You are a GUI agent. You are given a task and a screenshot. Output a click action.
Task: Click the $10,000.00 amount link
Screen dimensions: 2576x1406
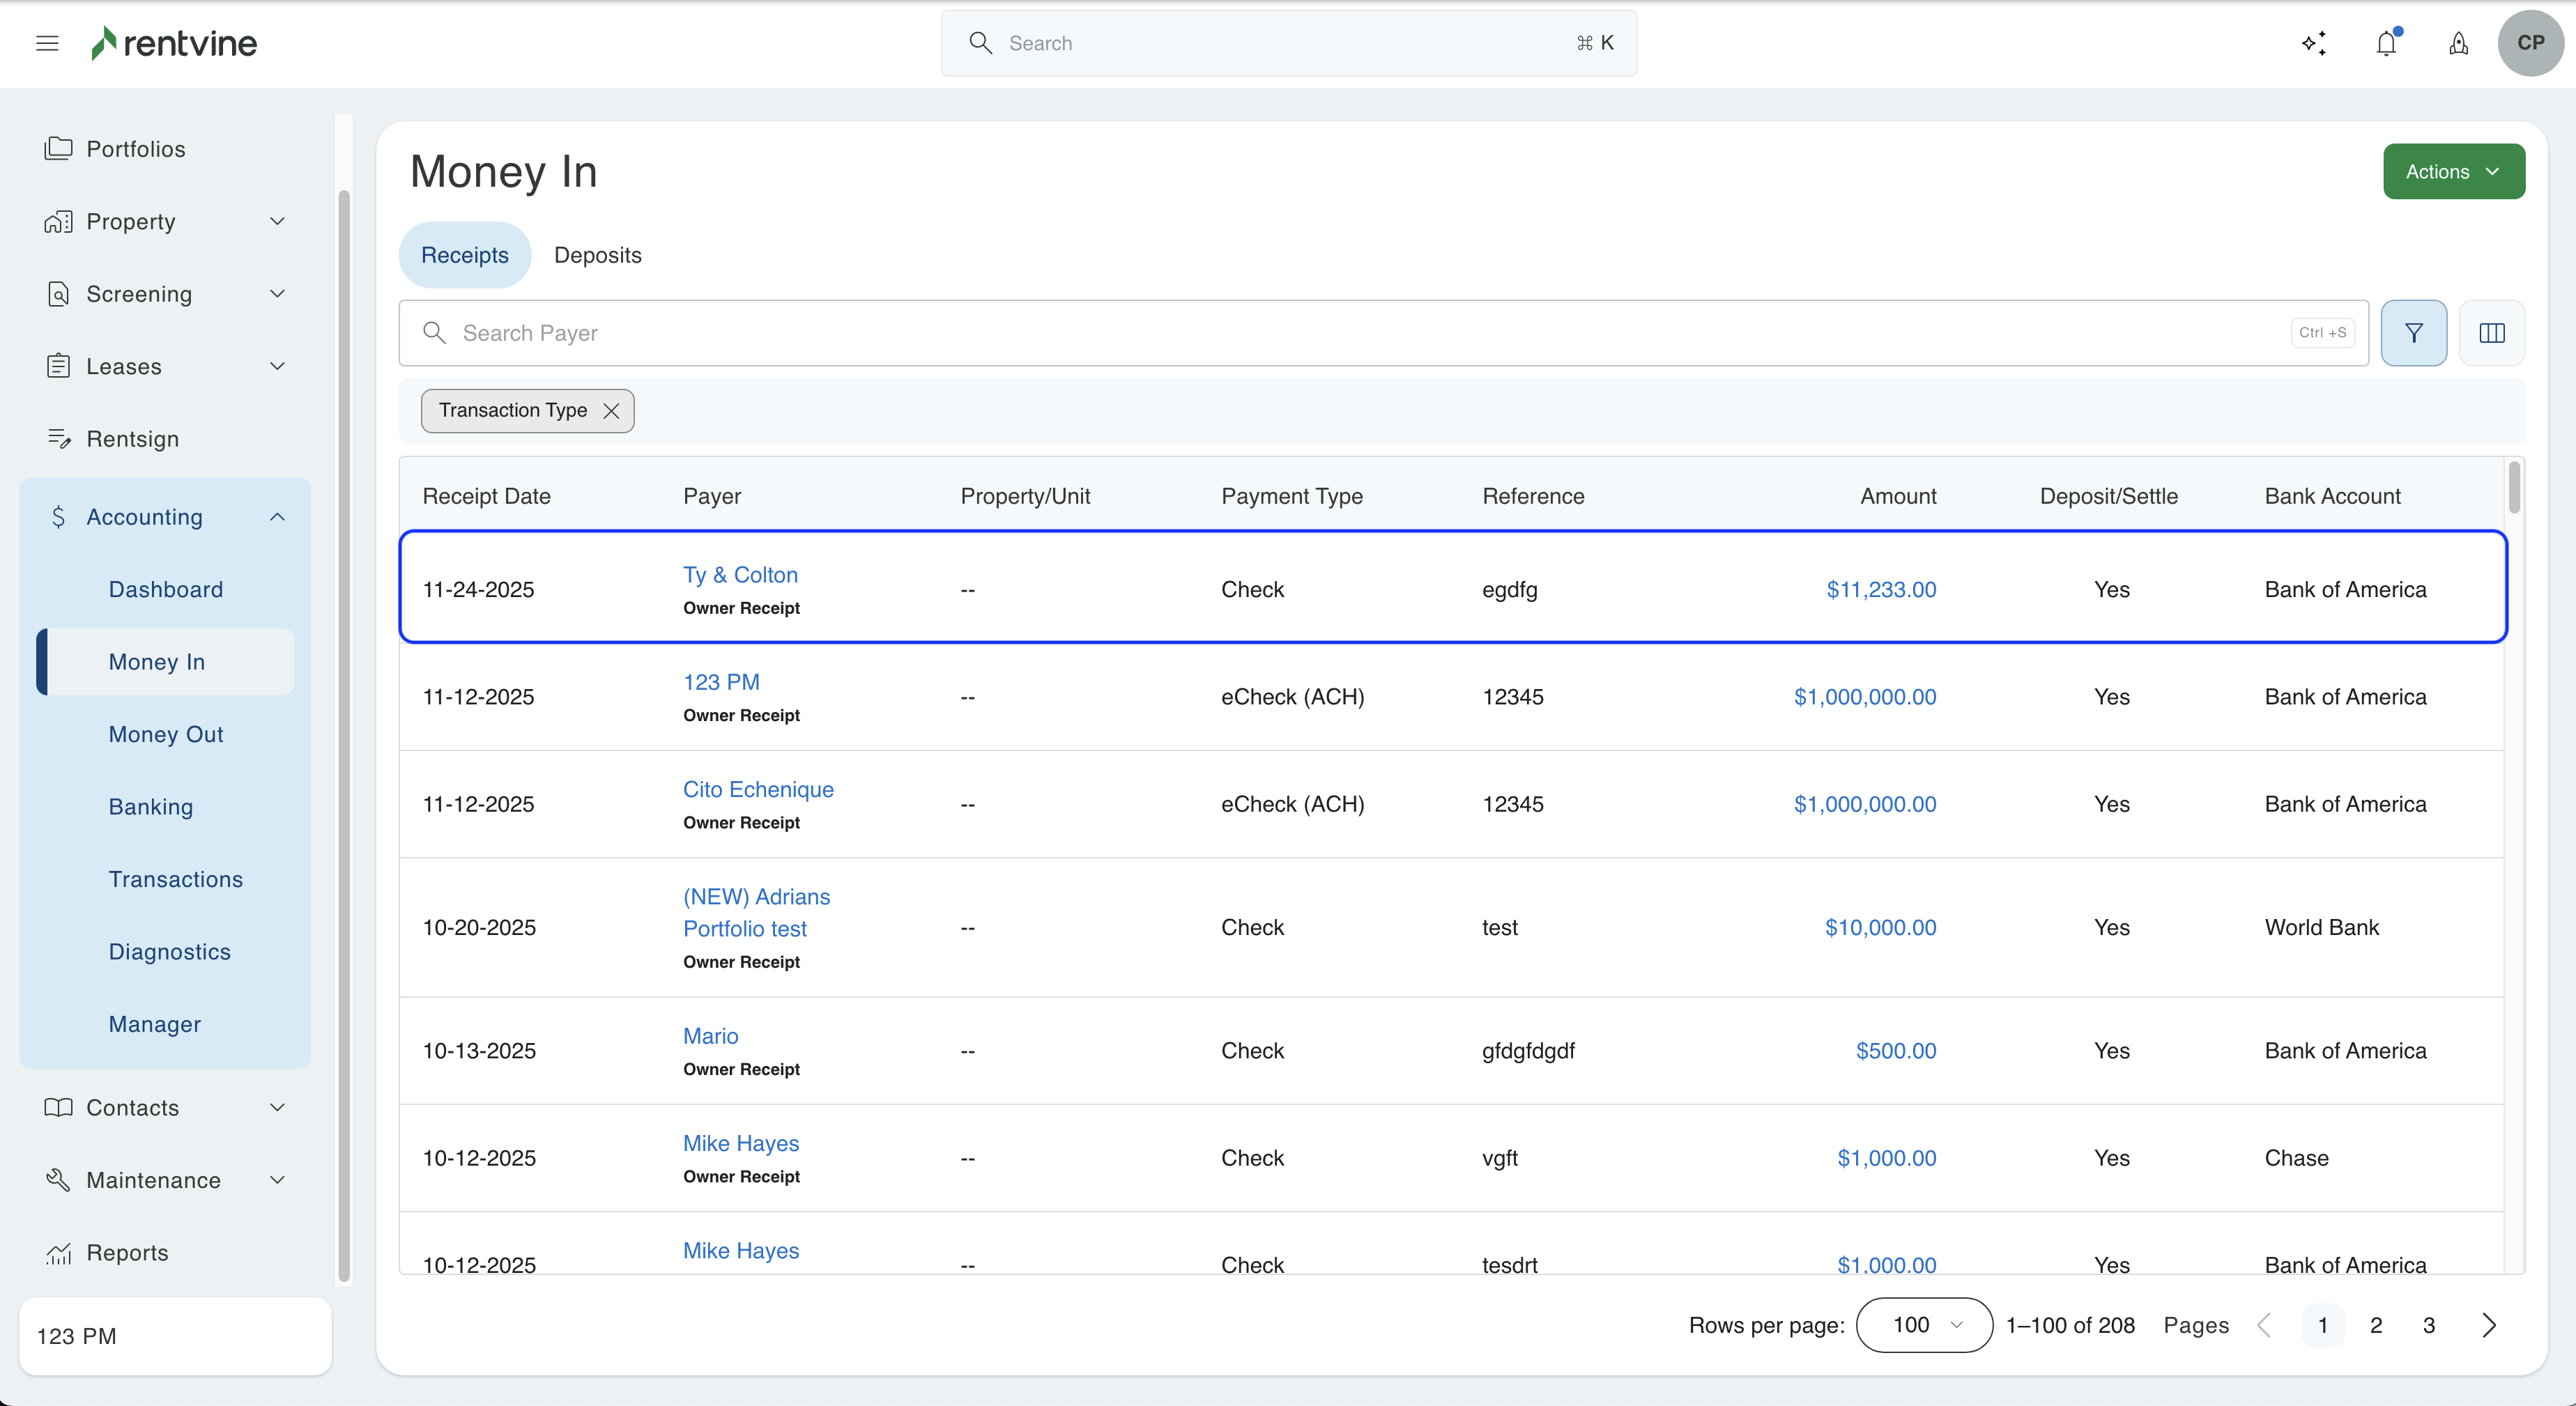(x=1880, y=927)
